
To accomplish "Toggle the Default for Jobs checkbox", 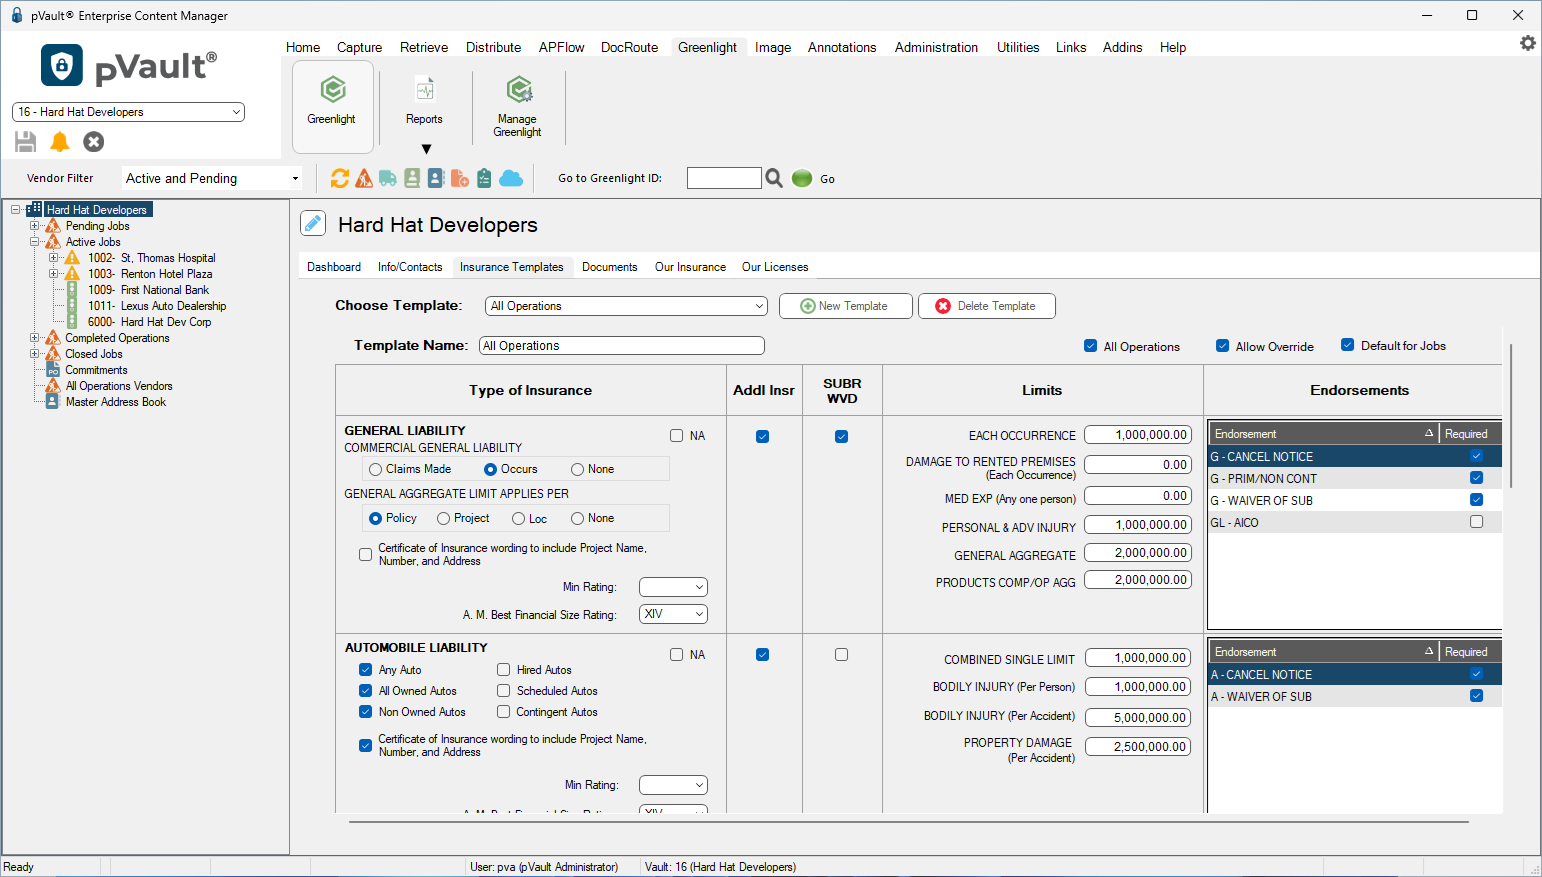I will [1347, 345].
